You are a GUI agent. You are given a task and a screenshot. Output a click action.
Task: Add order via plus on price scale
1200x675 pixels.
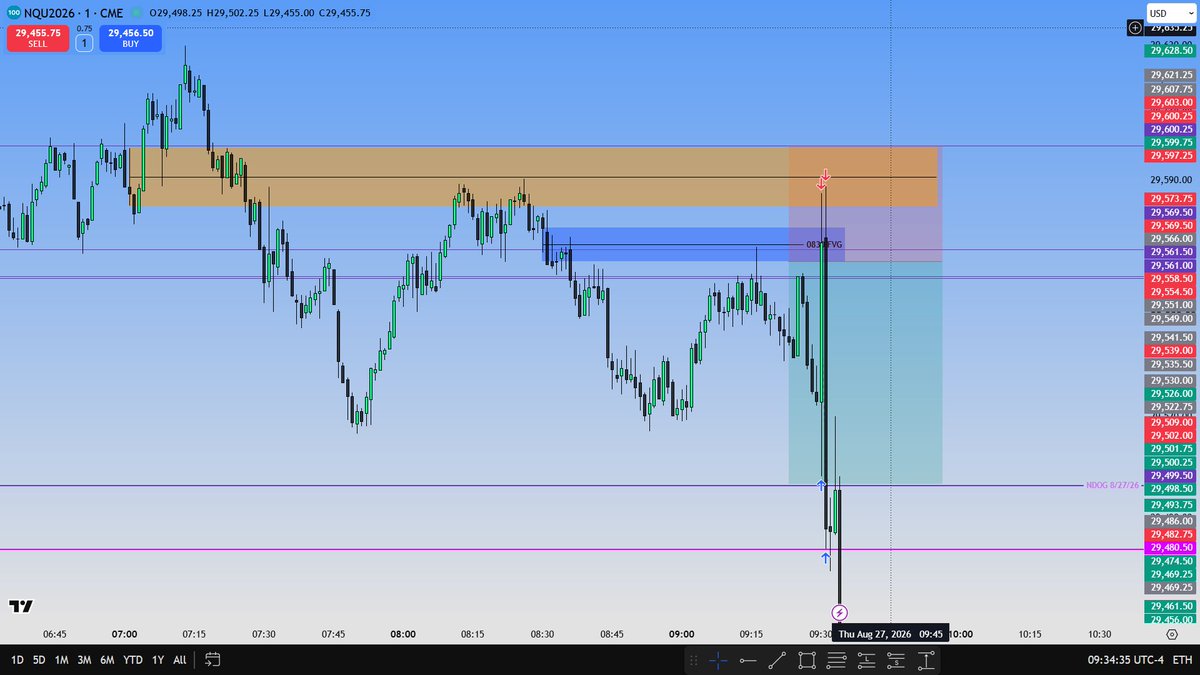1134,28
